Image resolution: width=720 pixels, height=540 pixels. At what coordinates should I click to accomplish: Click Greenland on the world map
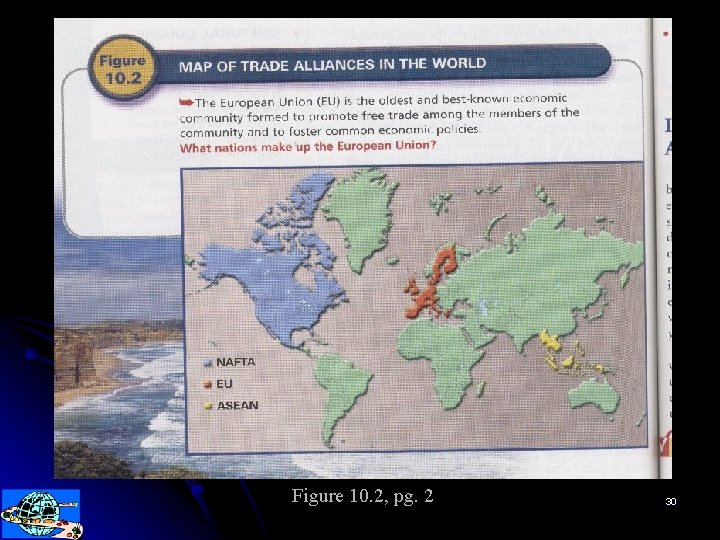point(363,216)
